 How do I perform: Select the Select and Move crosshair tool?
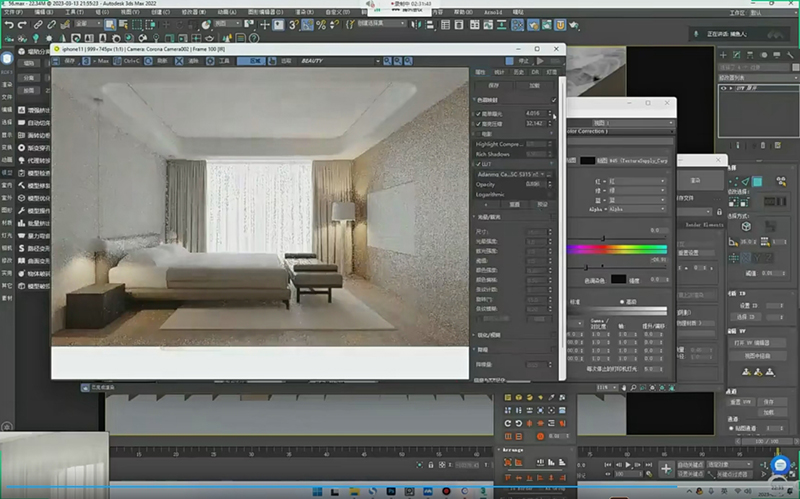[x=264, y=24]
